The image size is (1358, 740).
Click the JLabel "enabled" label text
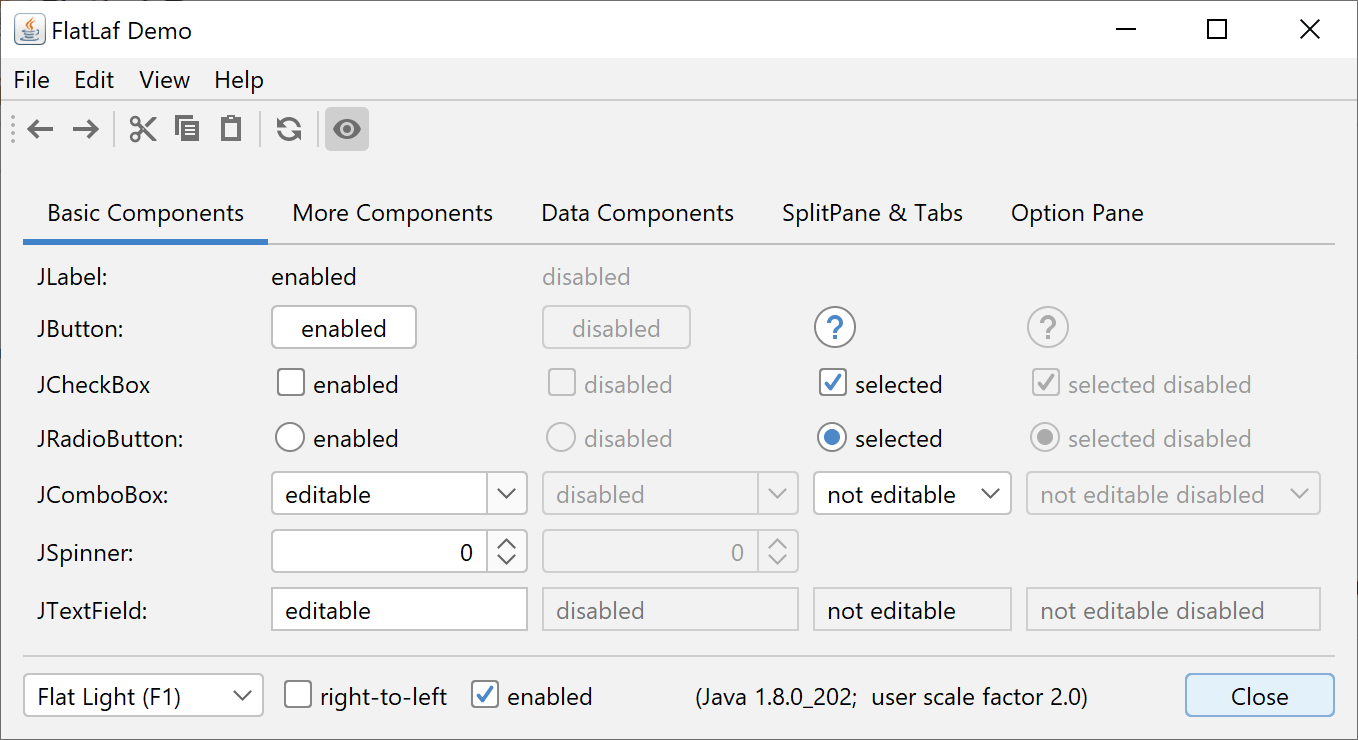(x=314, y=277)
